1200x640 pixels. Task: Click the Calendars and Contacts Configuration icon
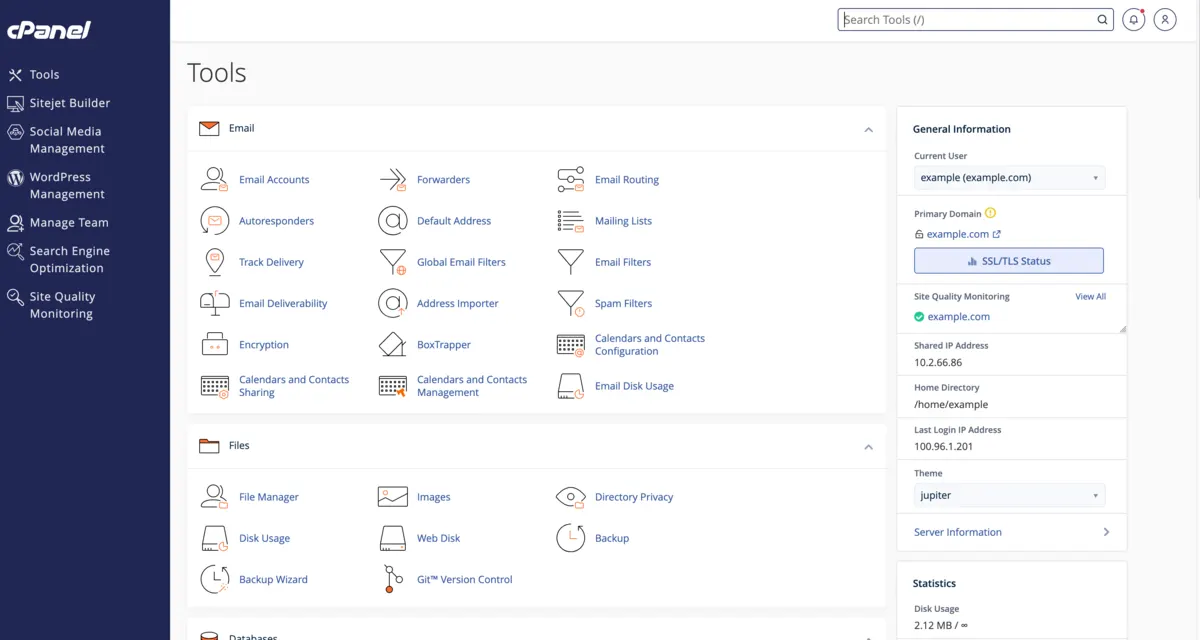pos(571,345)
